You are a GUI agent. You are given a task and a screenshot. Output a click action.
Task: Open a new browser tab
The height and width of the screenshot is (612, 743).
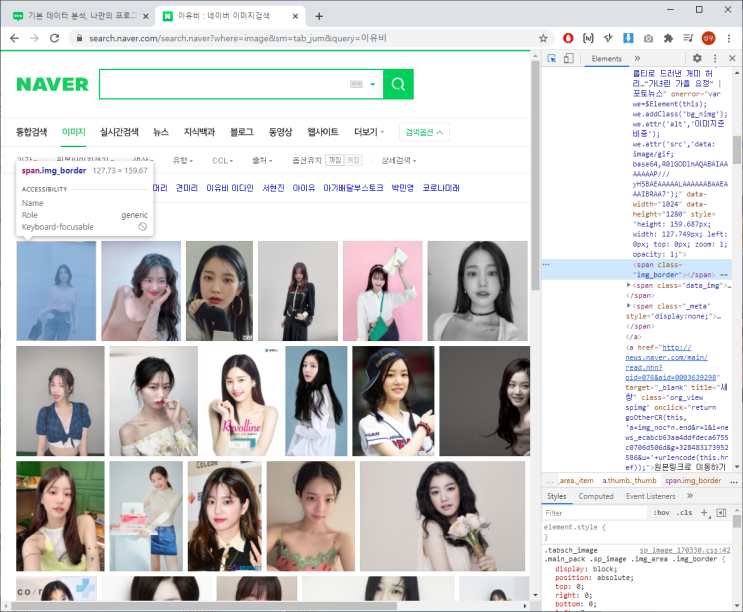pyautogui.click(x=319, y=16)
